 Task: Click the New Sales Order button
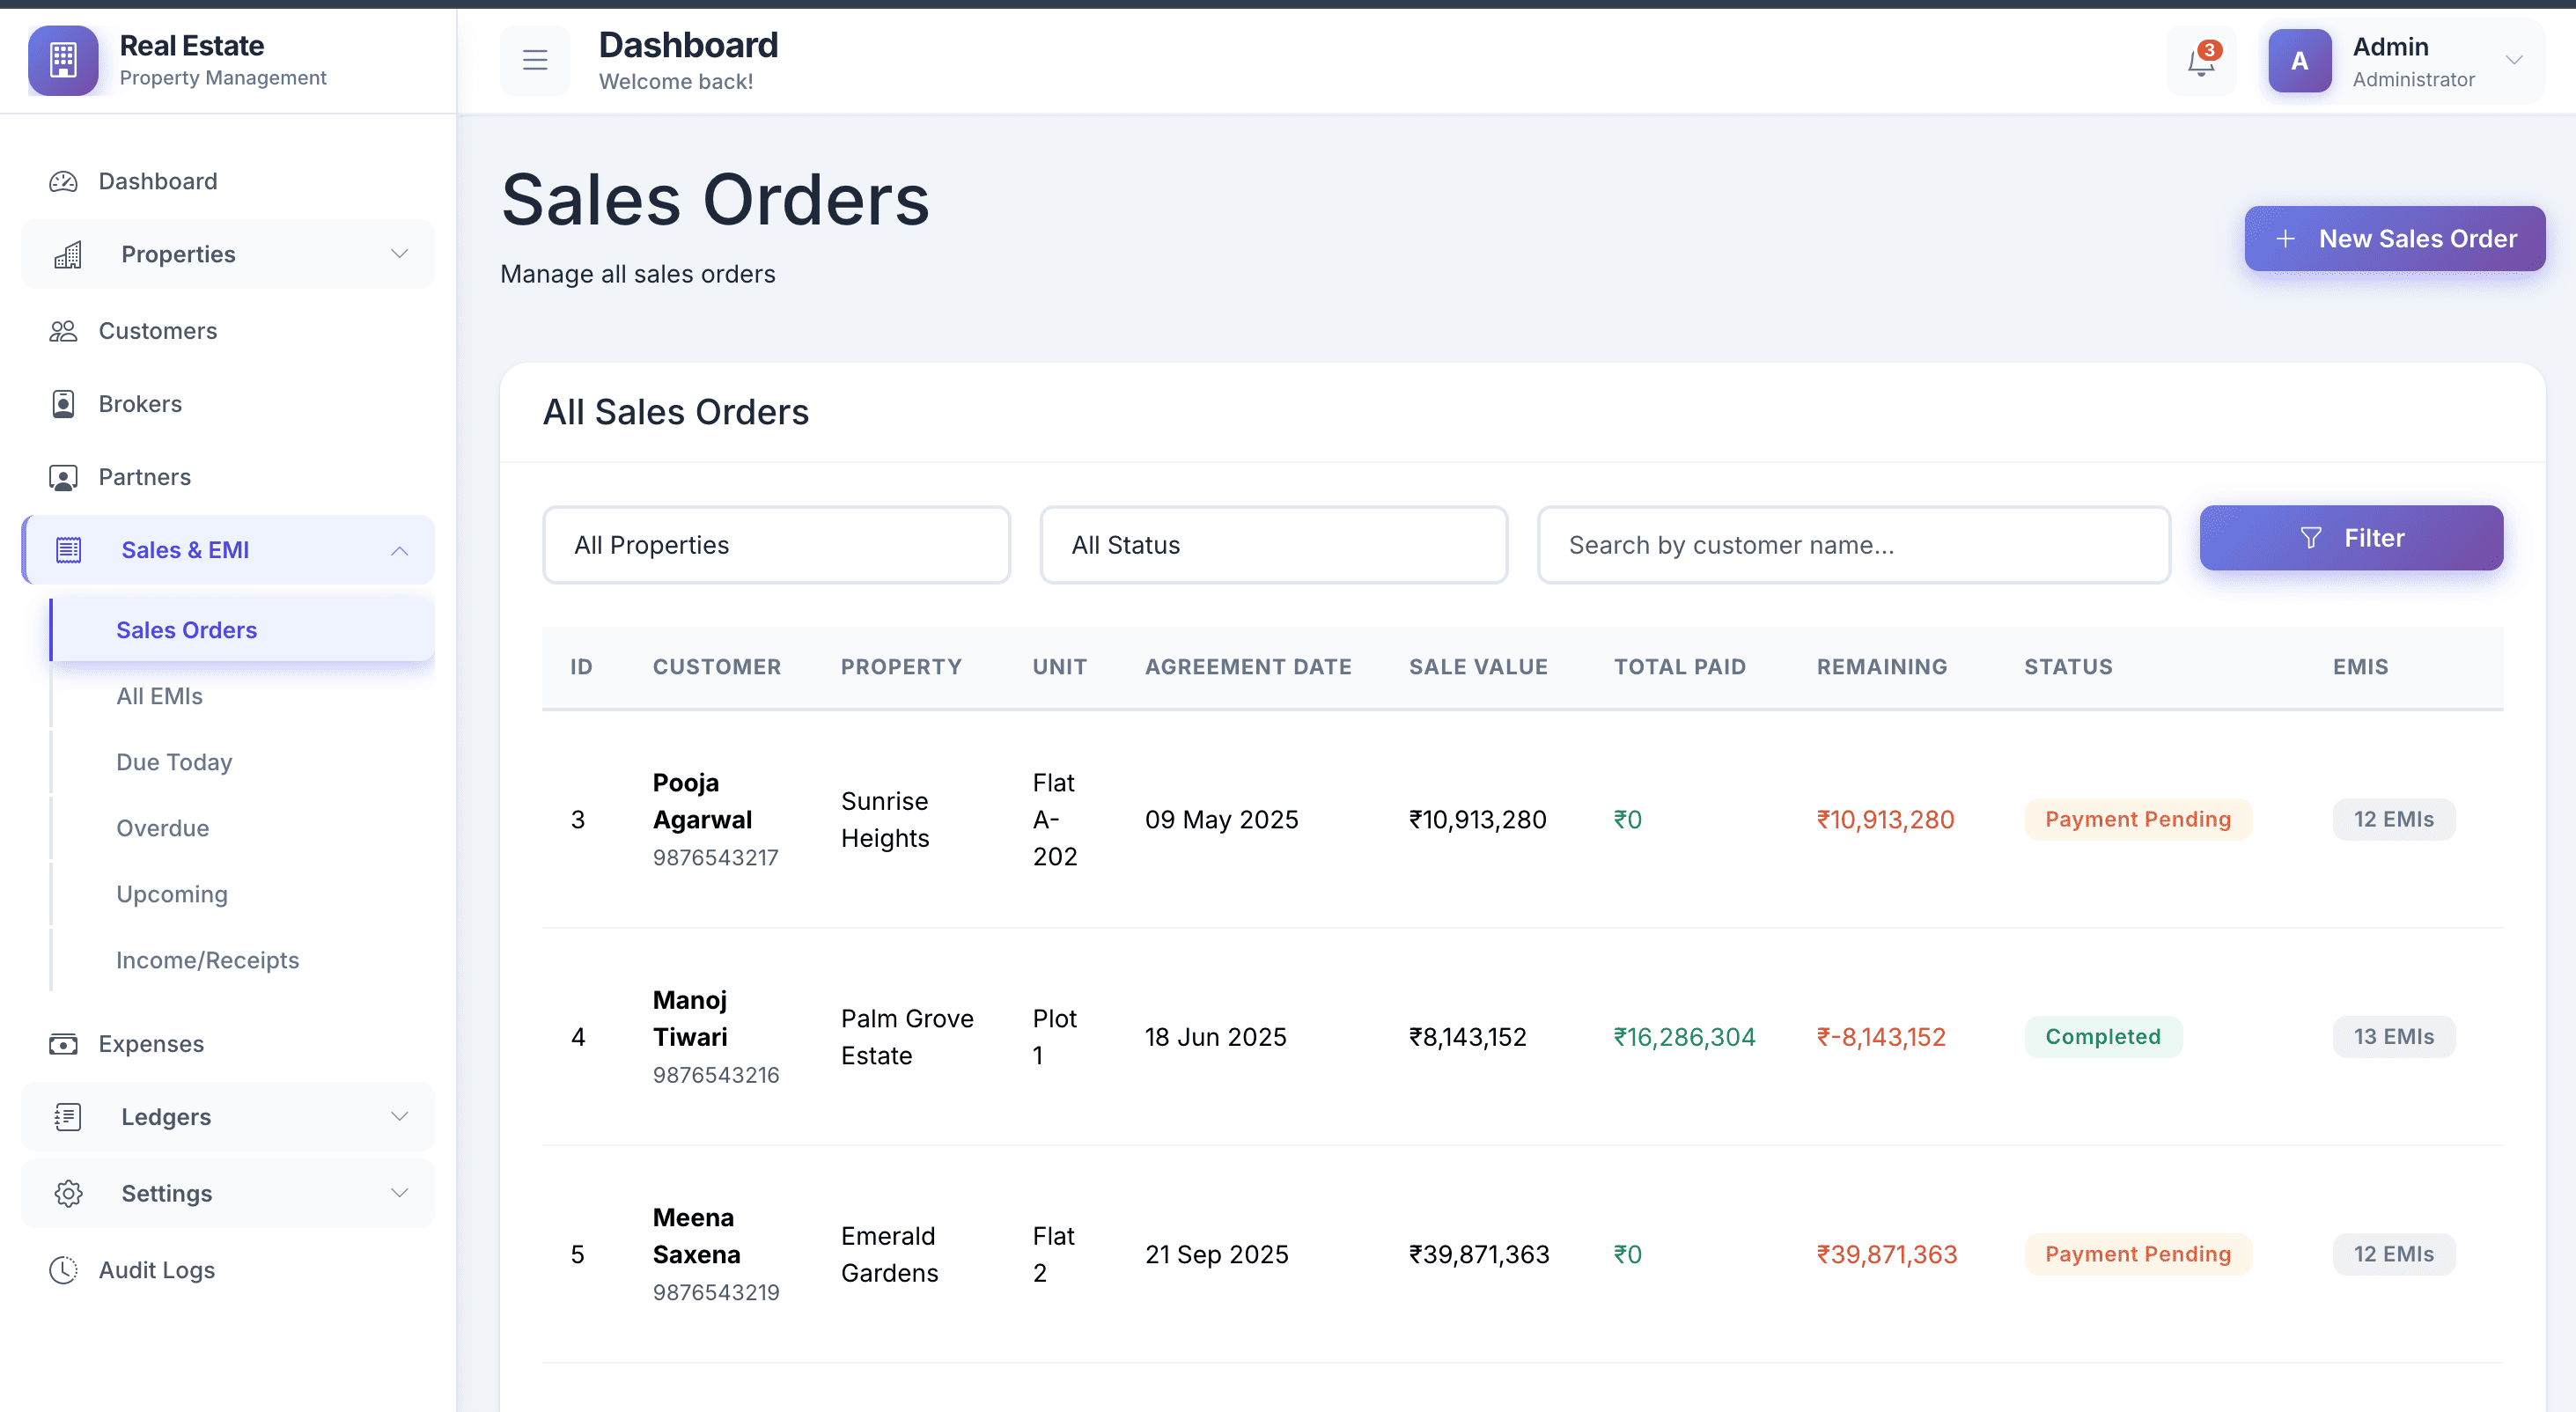(2394, 239)
